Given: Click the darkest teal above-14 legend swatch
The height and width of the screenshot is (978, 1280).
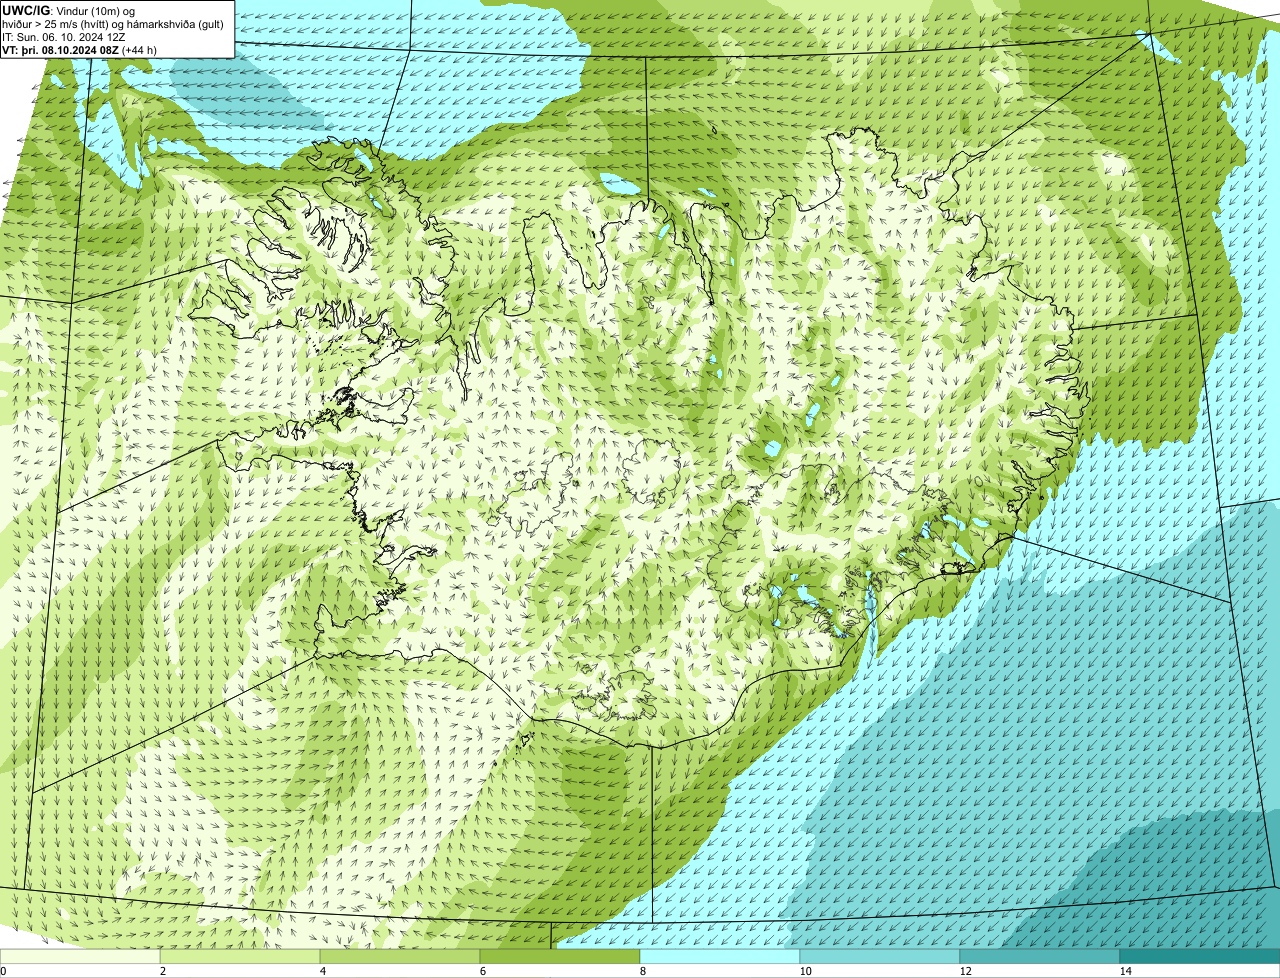Looking at the screenshot, I should pos(1200,956).
